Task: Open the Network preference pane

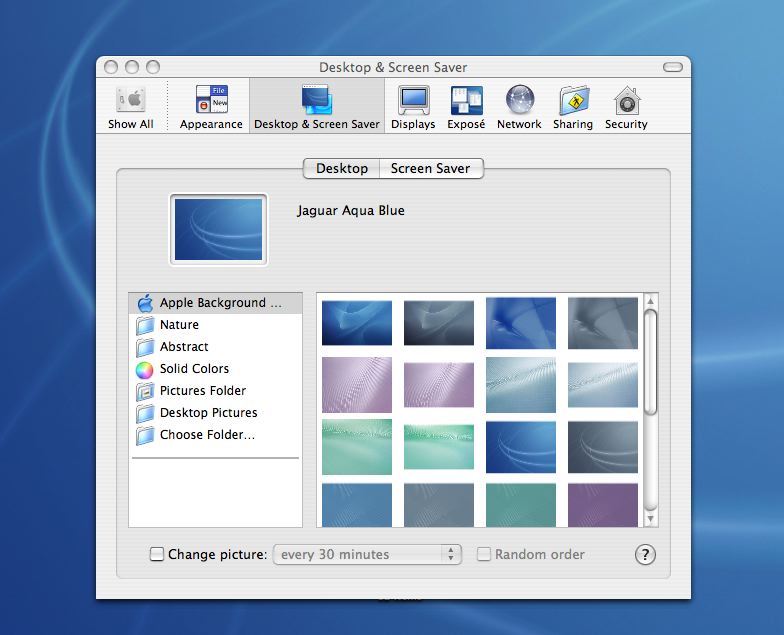Action: click(519, 108)
